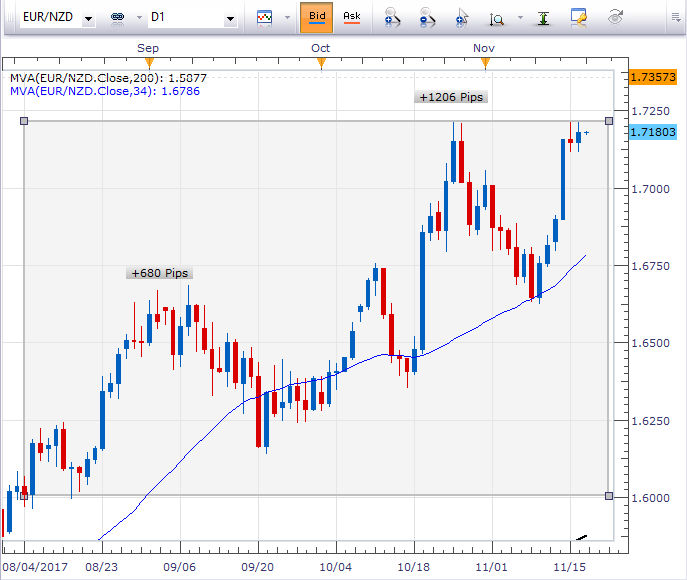Click the +680 Pips label
Viewport: 687px width, 580px height.
point(159,273)
